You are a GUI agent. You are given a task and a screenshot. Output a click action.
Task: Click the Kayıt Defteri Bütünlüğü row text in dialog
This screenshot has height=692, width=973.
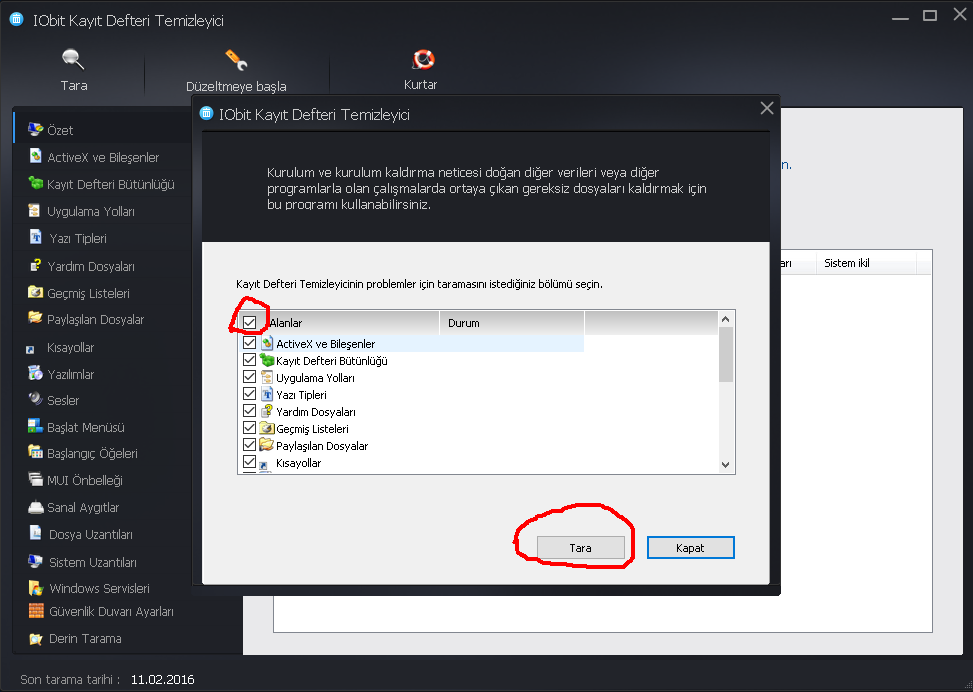[x=332, y=361]
